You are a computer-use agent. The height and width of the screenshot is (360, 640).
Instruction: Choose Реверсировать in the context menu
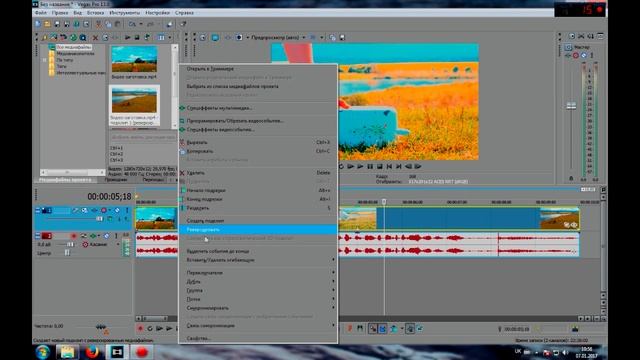click(x=258, y=229)
